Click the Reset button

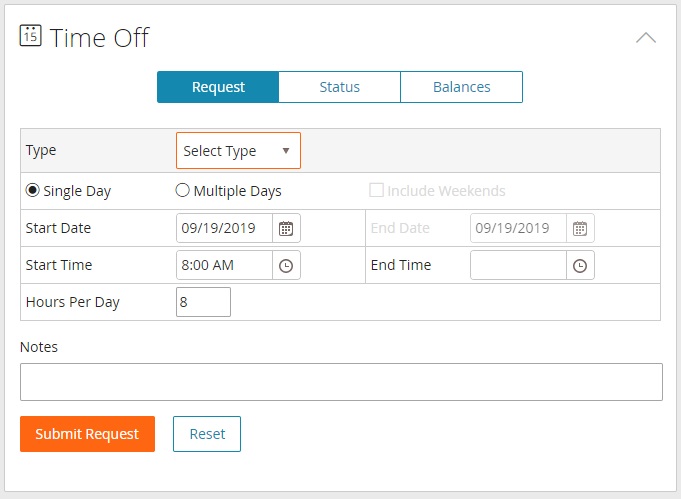(x=207, y=434)
